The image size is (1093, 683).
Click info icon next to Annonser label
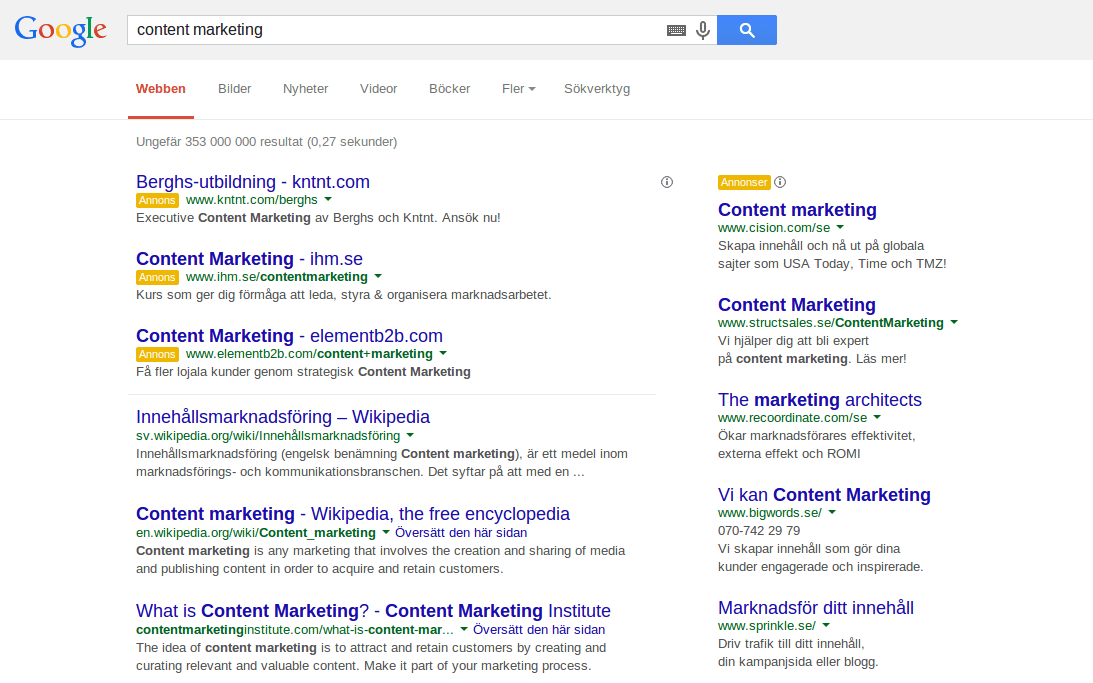(780, 182)
